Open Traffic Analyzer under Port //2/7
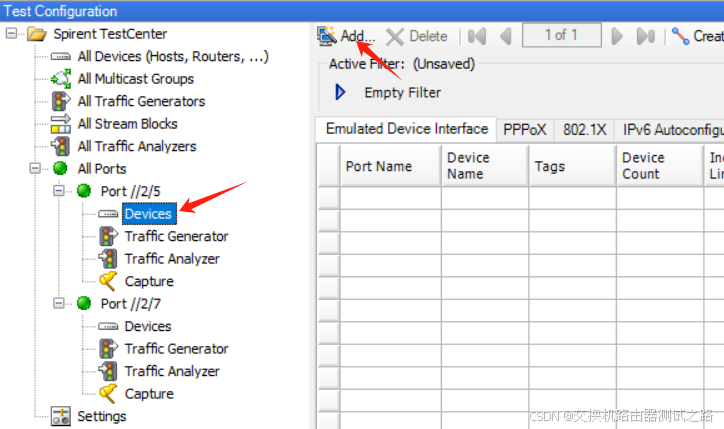Image resolution: width=724 pixels, height=429 pixels. point(172,371)
